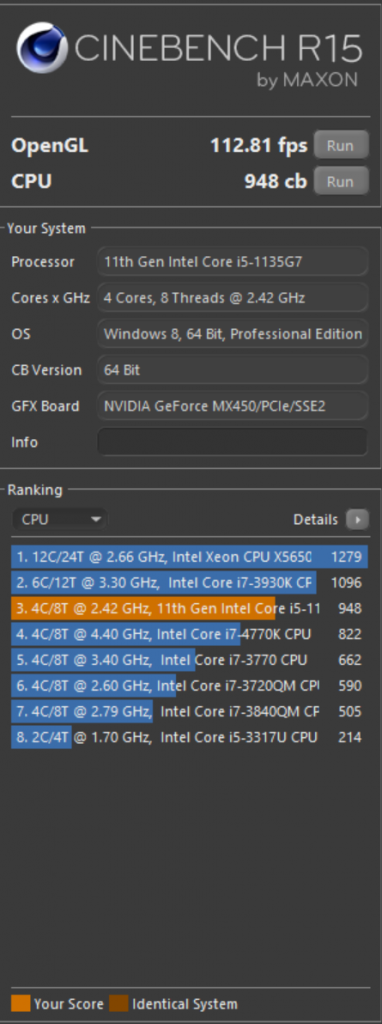Screen dimensions: 382x1024
Task: Click the GFX Board GeForce MX450 field
Action: (232, 406)
